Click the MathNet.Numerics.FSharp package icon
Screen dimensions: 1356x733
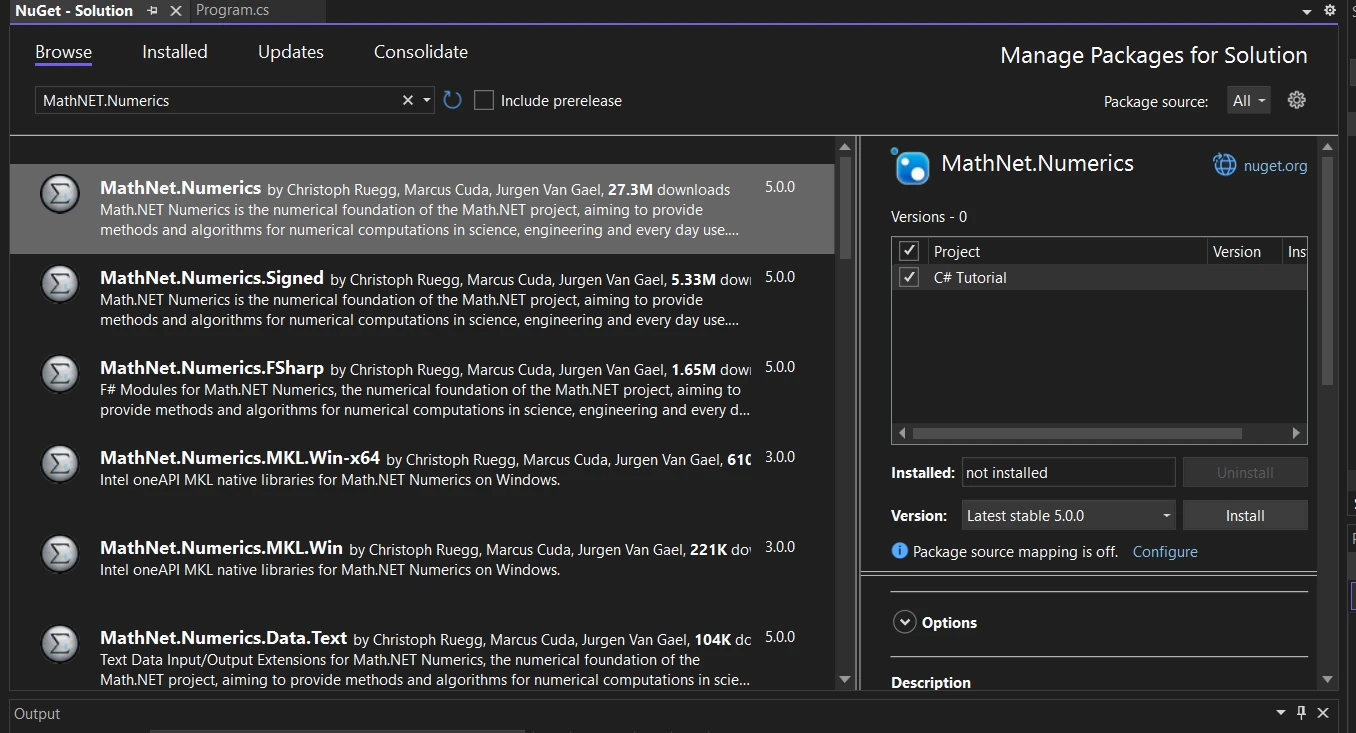point(60,374)
